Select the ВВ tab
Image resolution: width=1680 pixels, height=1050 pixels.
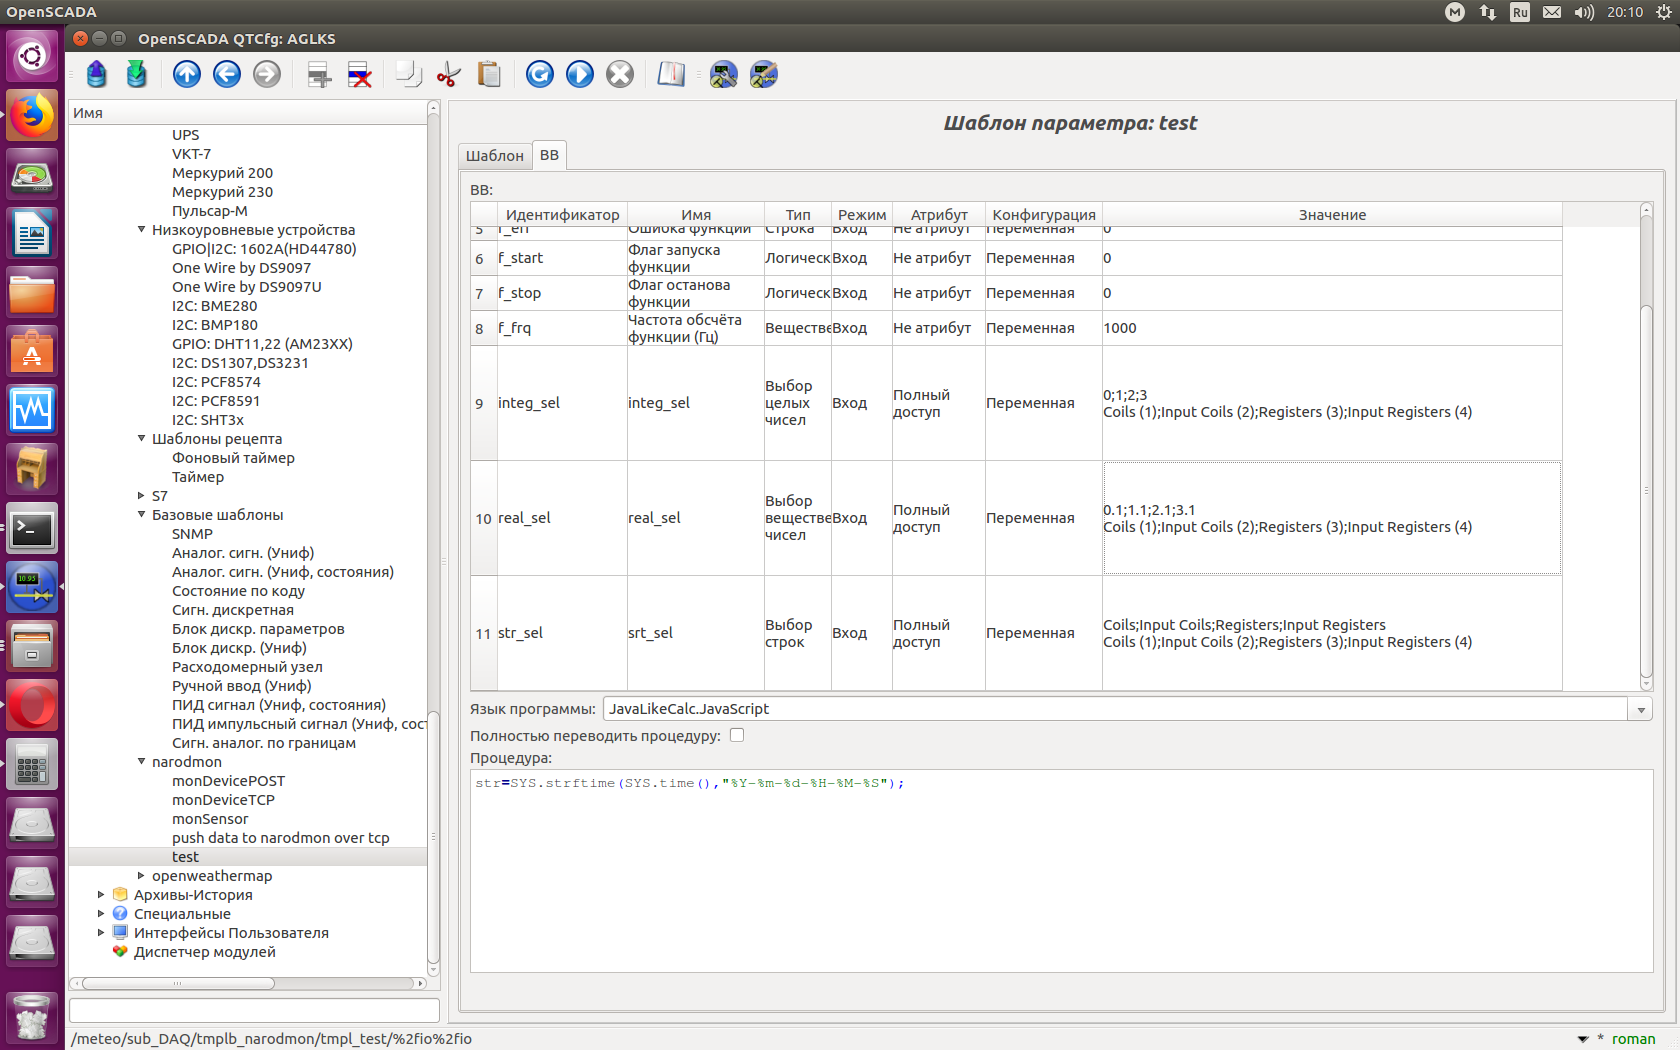pos(549,155)
